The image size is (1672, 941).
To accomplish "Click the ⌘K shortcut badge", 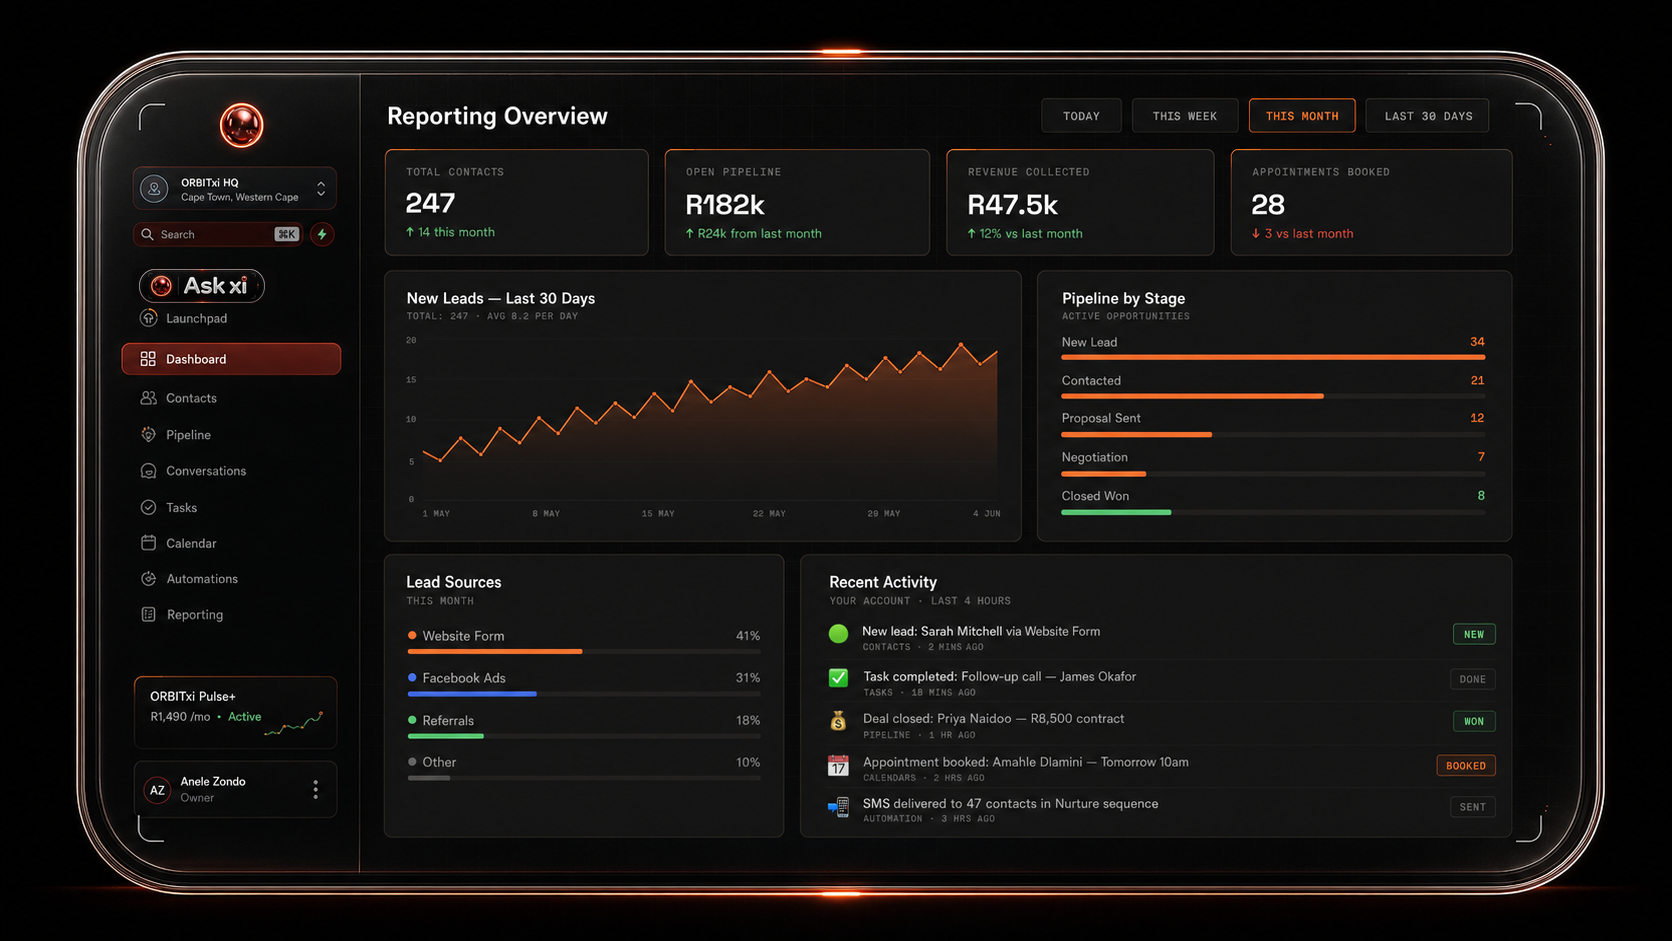I will pyautogui.click(x=287, y=234).
